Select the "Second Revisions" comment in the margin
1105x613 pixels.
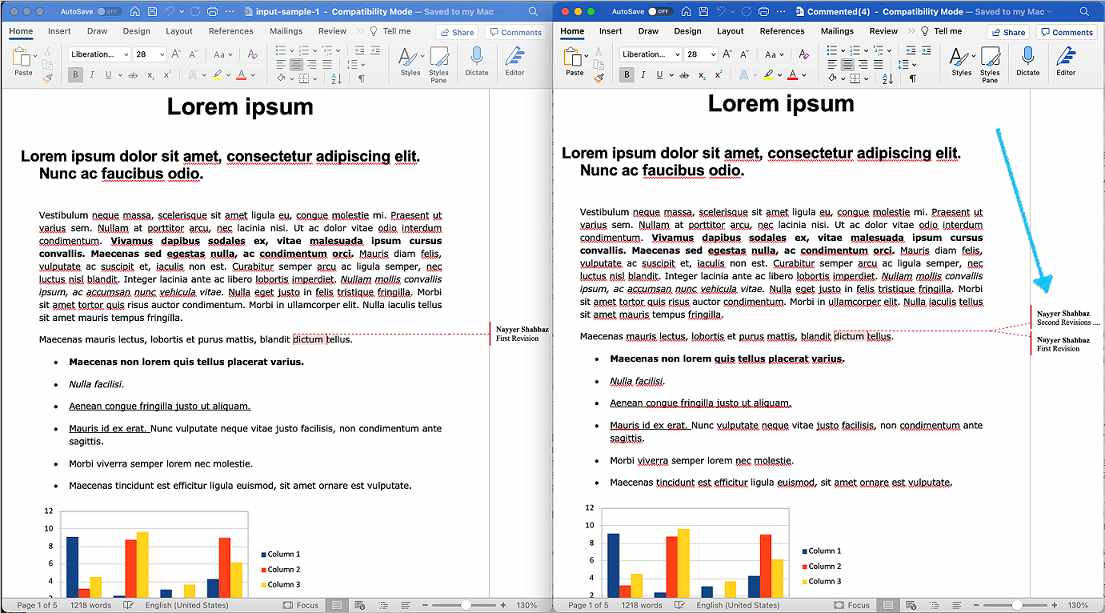(1067, 318)
